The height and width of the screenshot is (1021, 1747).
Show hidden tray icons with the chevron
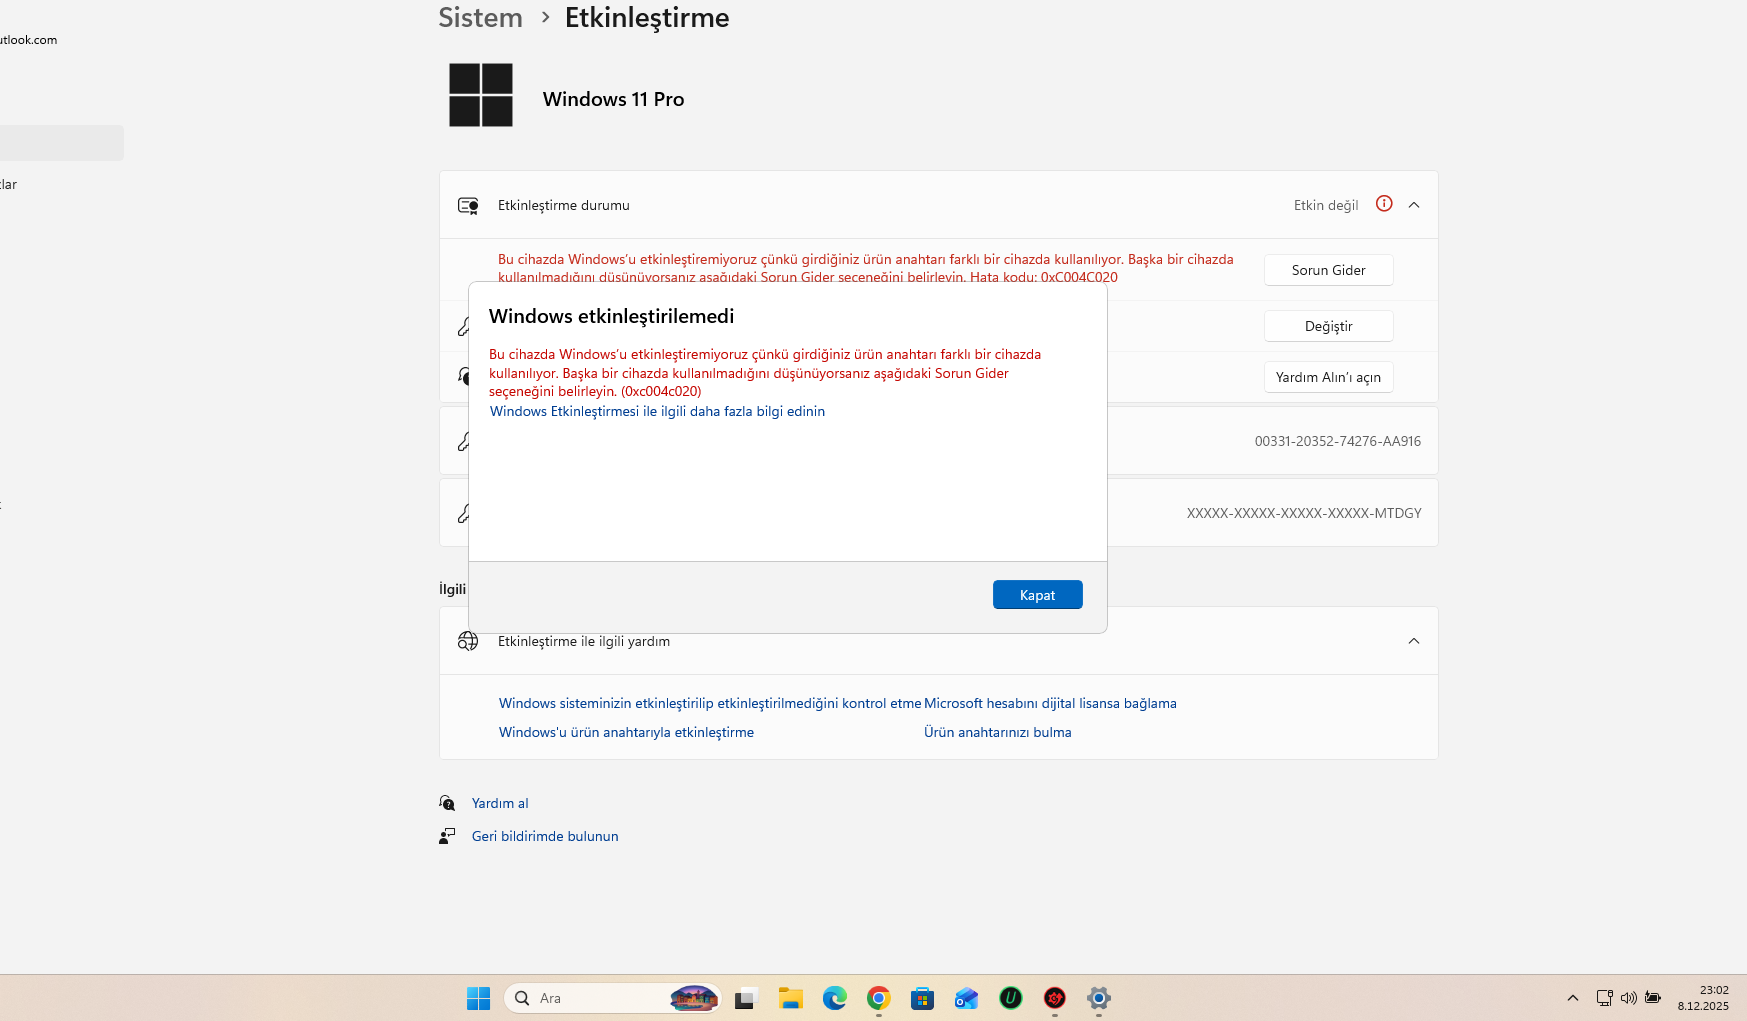[x=1573, y=998]
